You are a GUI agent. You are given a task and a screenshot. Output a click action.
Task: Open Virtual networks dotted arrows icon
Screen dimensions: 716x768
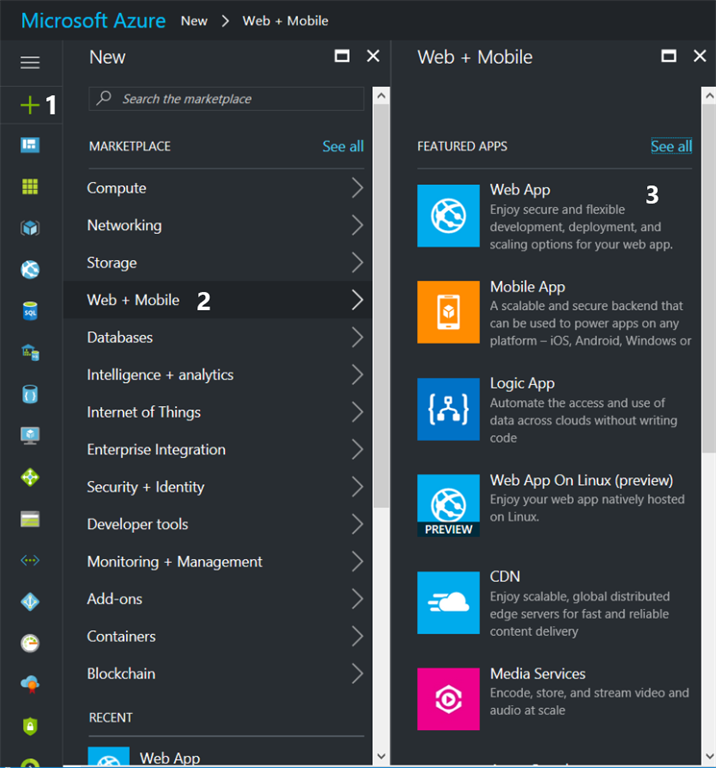[30, 560]
